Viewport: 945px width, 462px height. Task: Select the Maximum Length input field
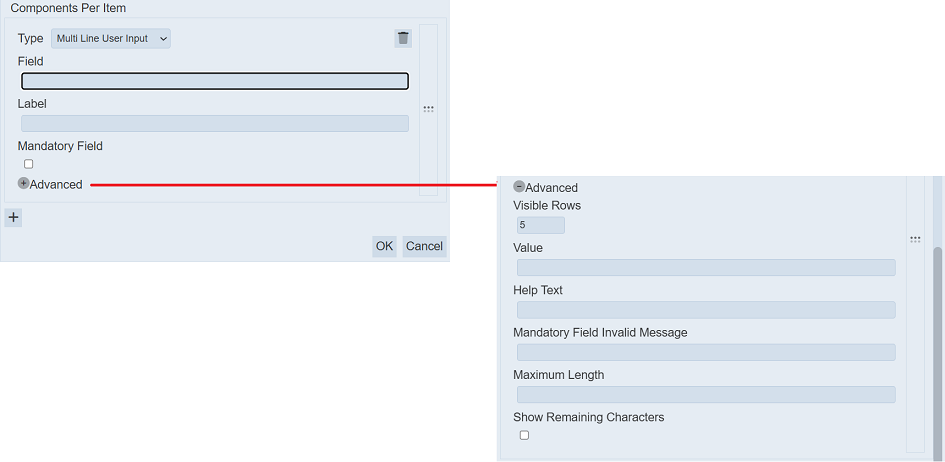706,395
